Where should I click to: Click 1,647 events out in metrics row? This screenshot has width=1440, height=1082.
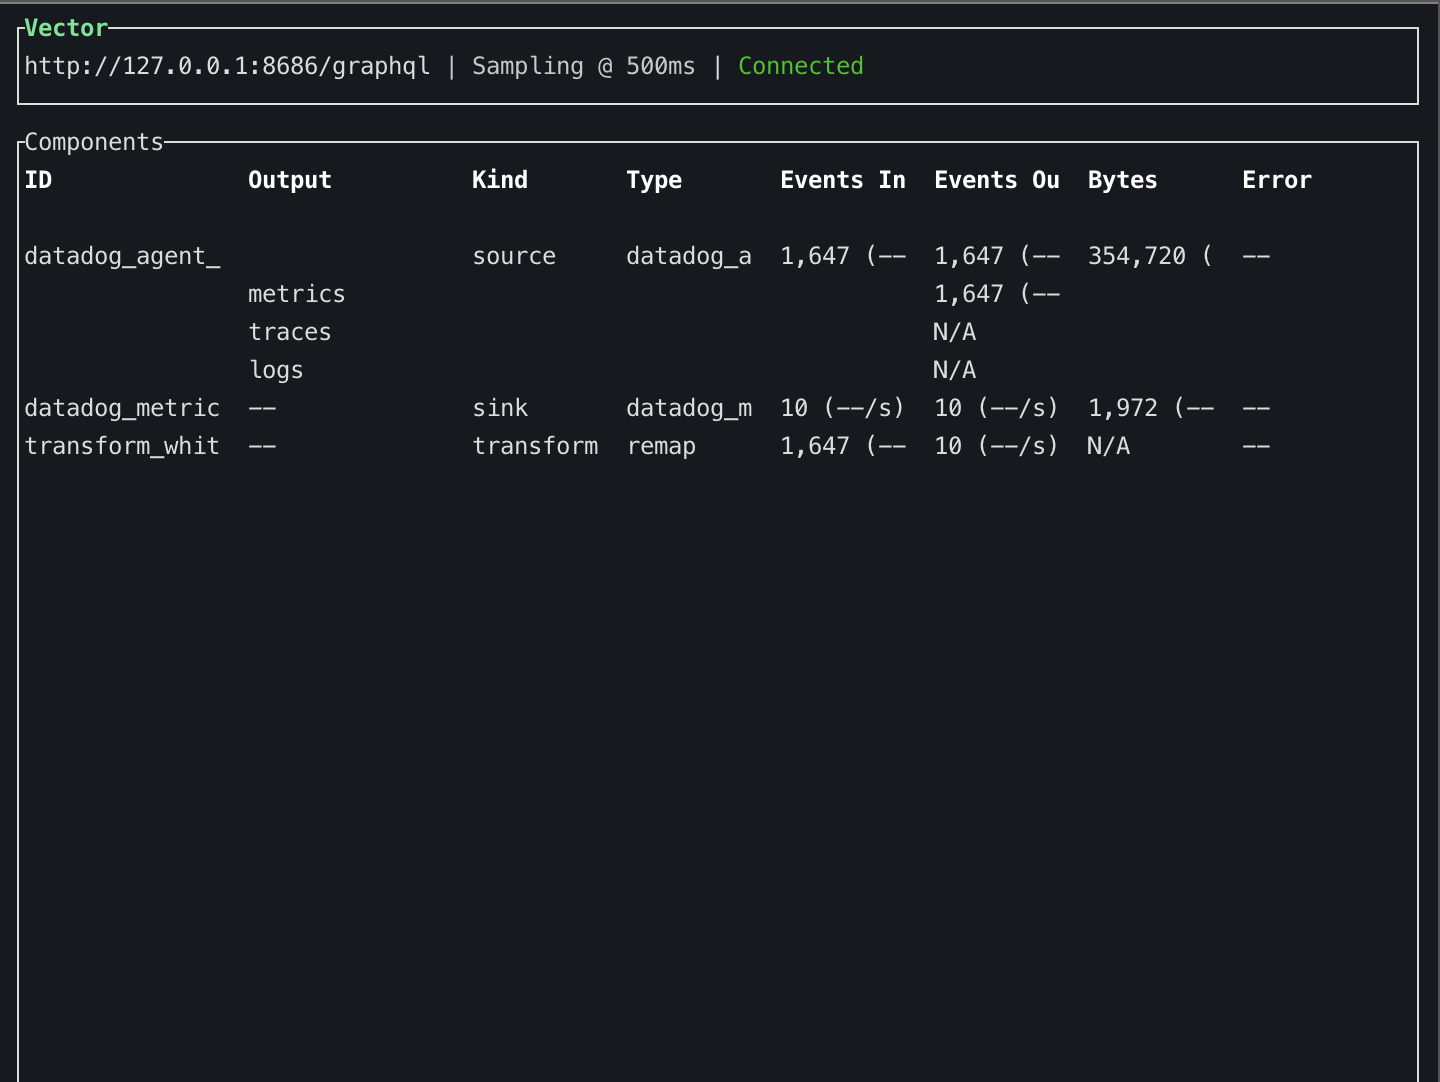pyautogui.click(x=997, y=294)
